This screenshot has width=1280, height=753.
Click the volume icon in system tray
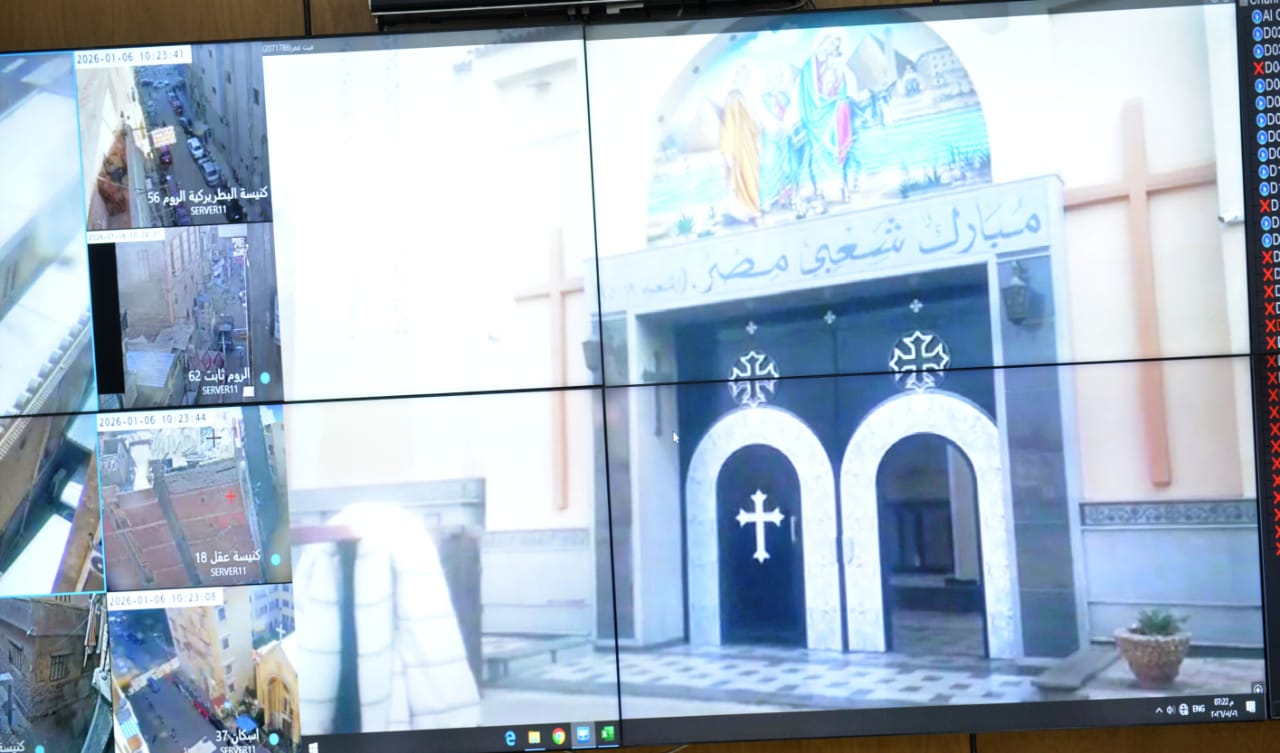pyautogui.click(x=1171, y=709)
